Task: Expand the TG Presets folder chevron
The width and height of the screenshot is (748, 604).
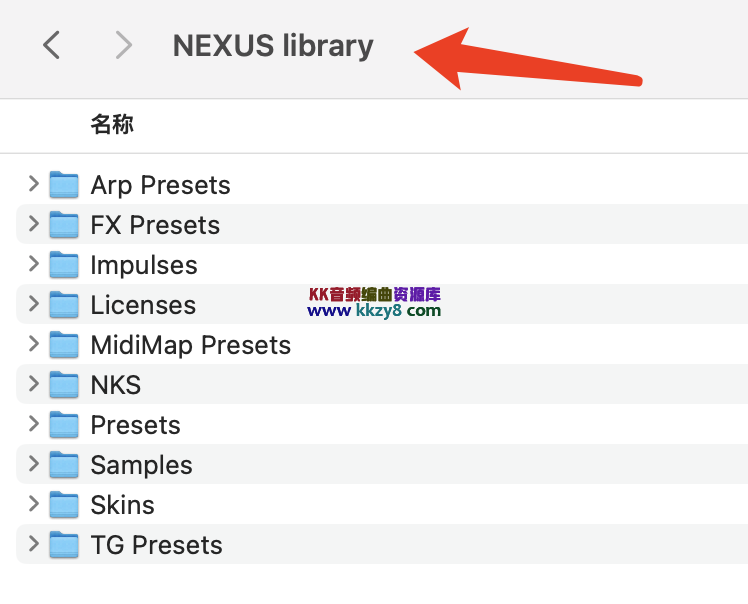Action: coord(33,544)
